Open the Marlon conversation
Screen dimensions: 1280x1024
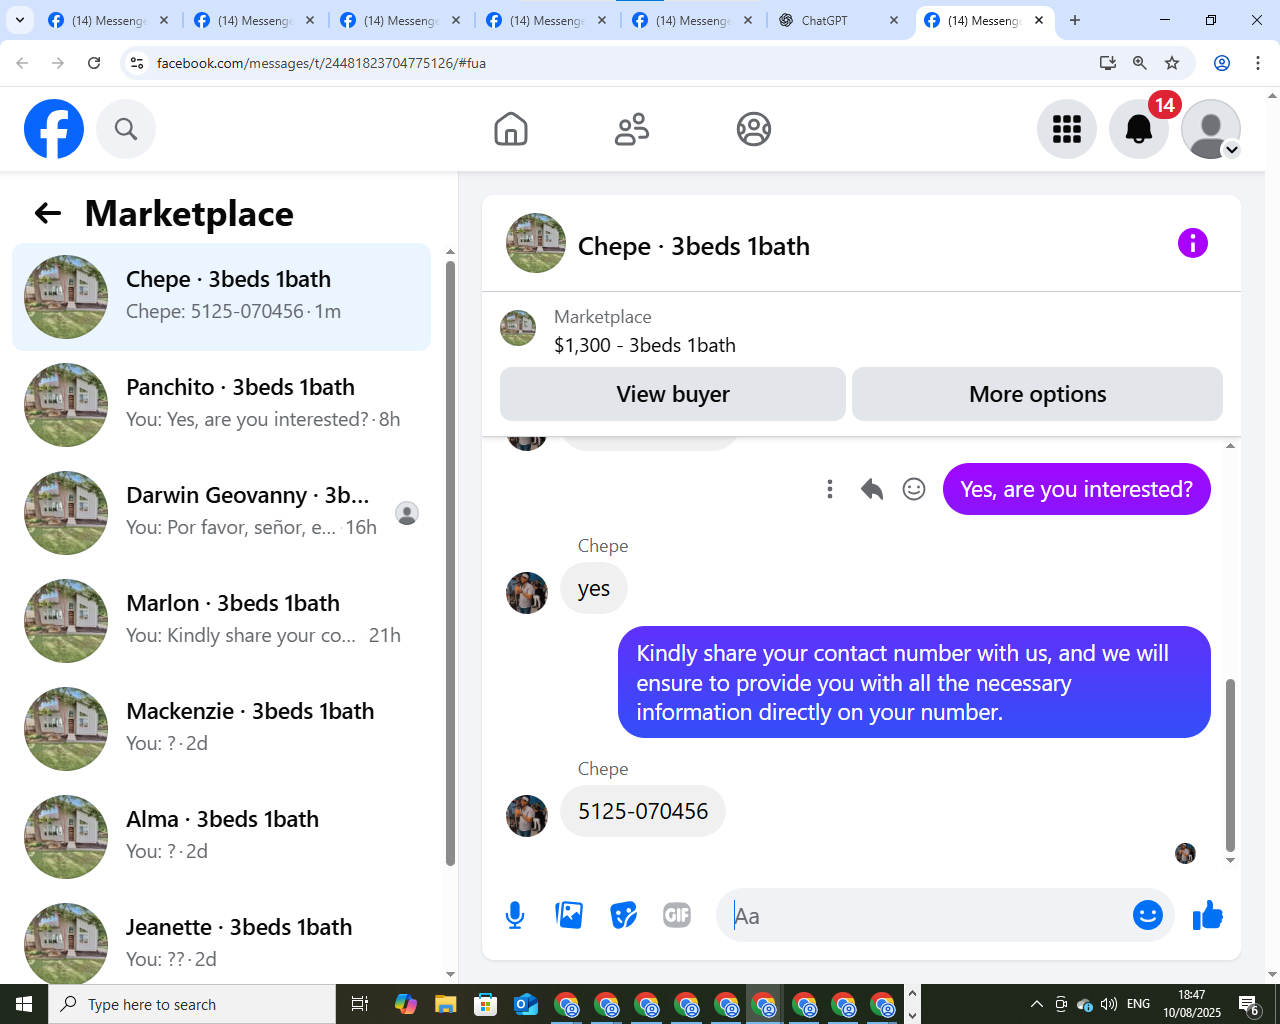[x=221, y=621]
